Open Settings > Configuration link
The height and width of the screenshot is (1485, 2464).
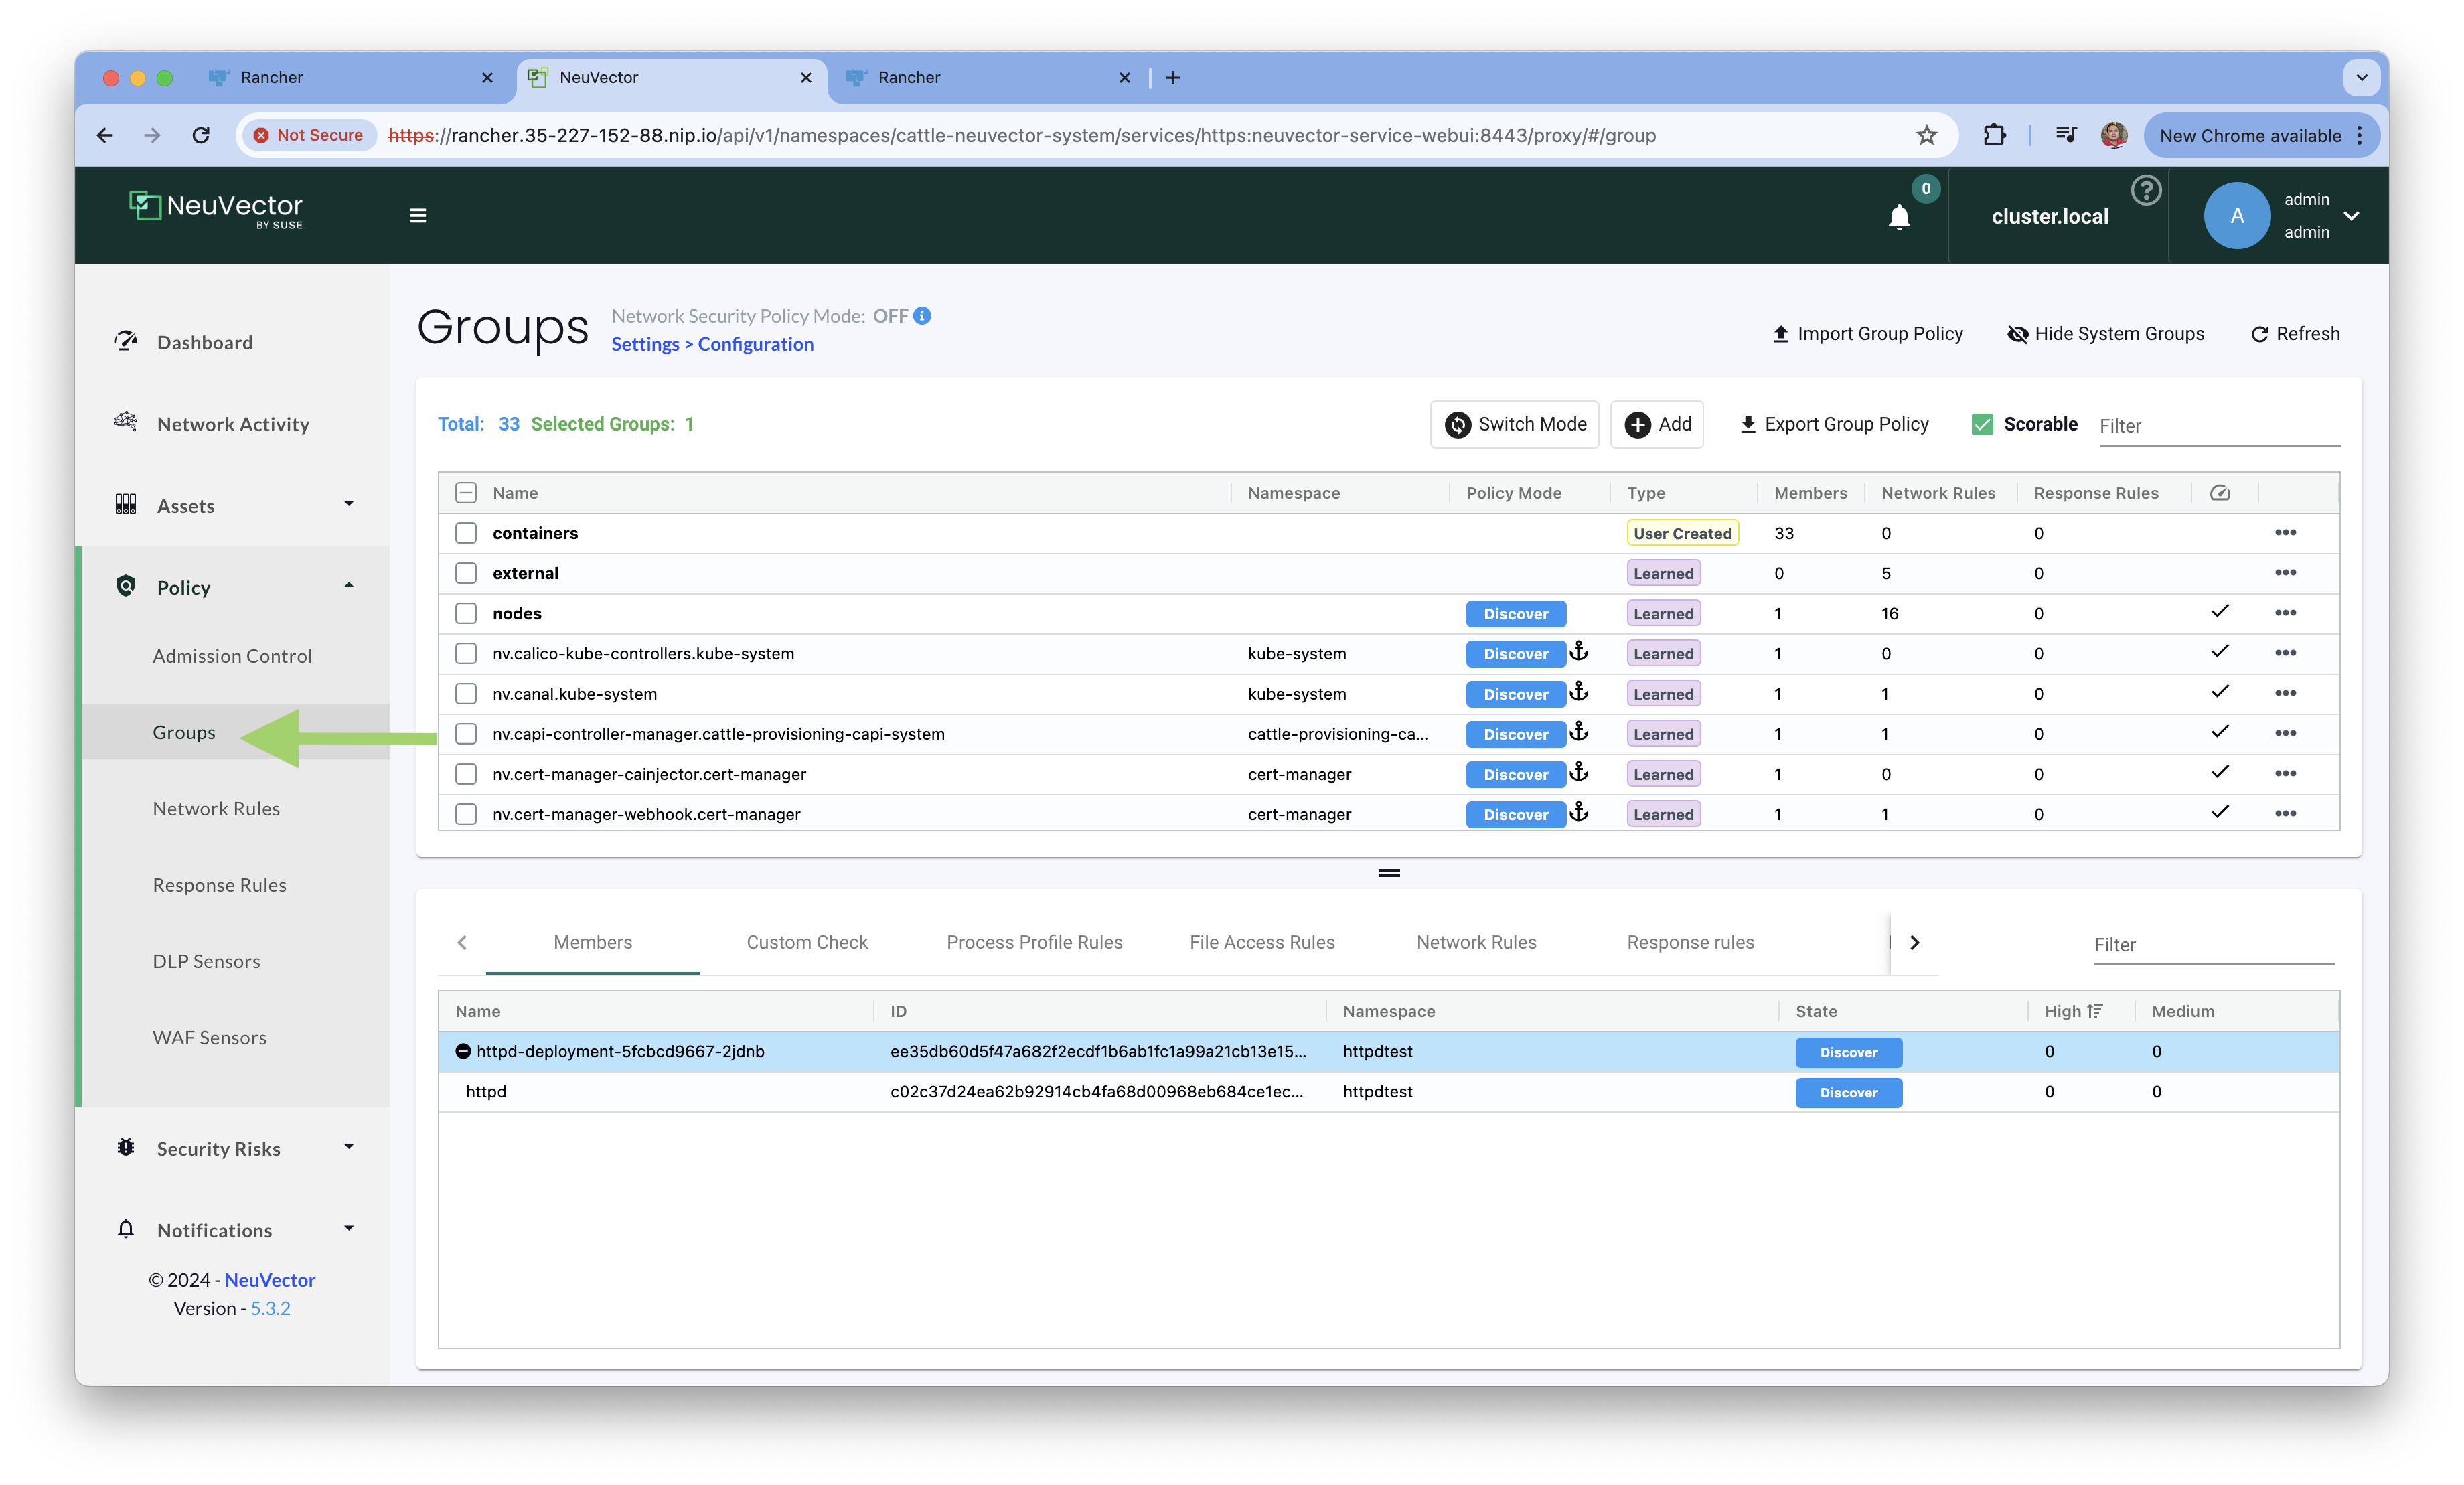tap(712, 344)
